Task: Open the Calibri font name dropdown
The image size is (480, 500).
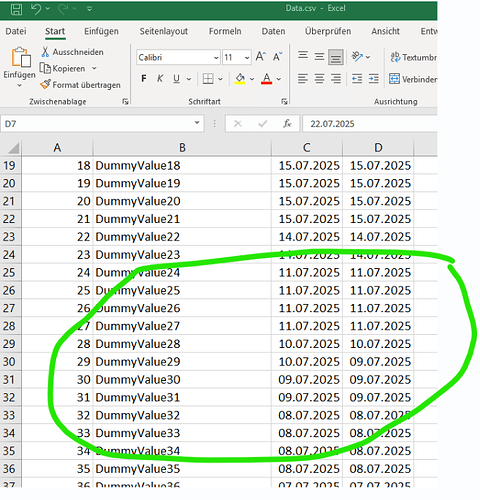Action: tap(216, 58)
